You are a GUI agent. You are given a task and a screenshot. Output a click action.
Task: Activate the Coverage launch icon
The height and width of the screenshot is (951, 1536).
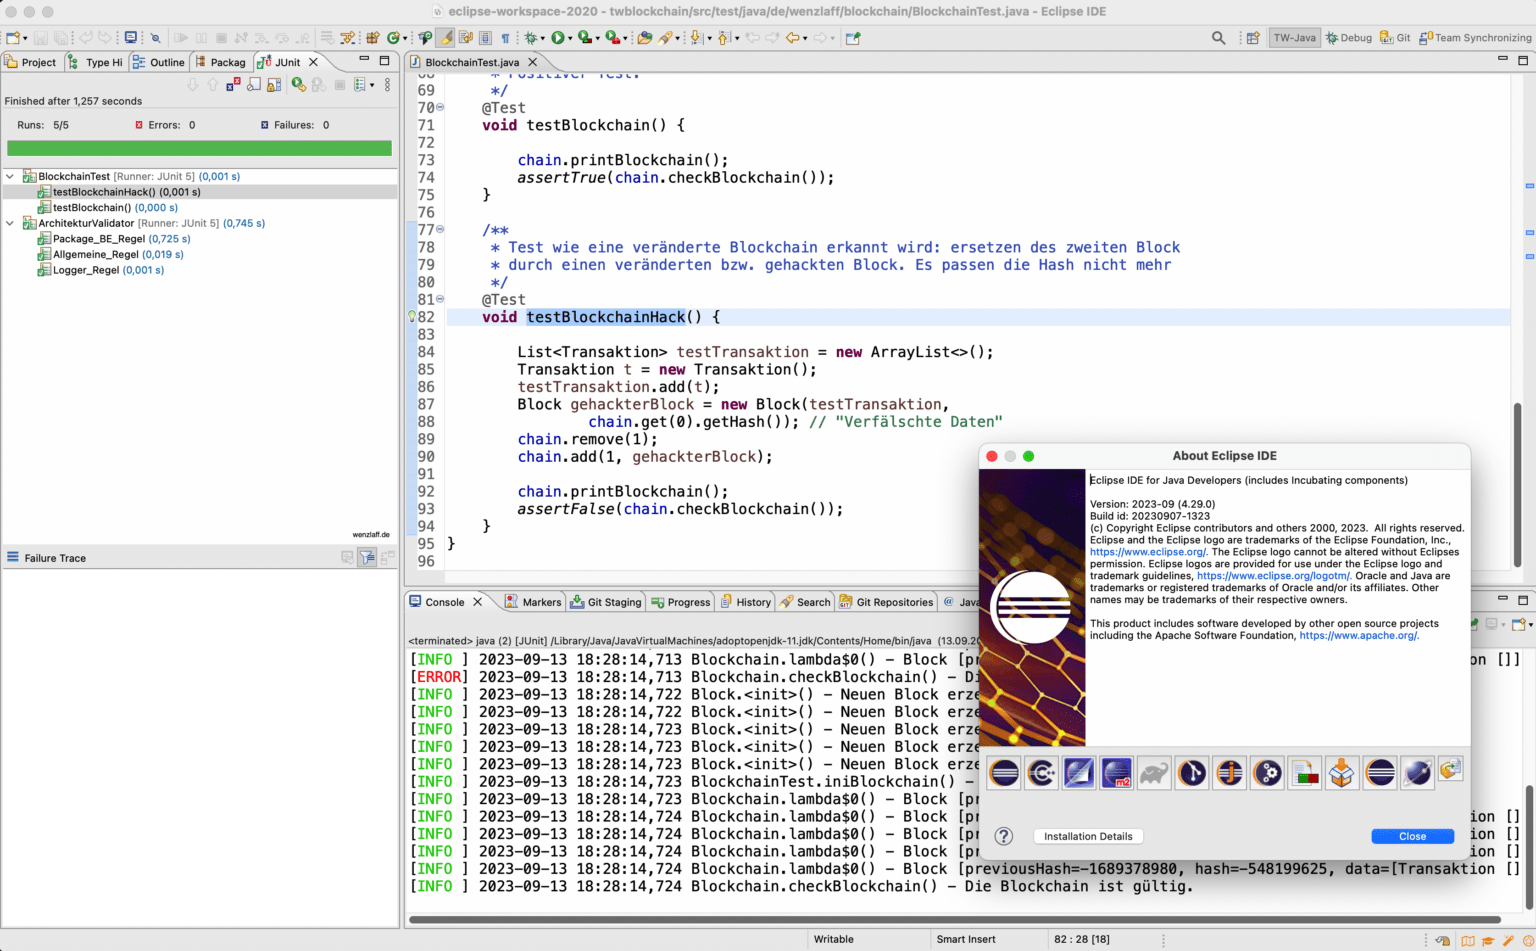tap(584, 37)
